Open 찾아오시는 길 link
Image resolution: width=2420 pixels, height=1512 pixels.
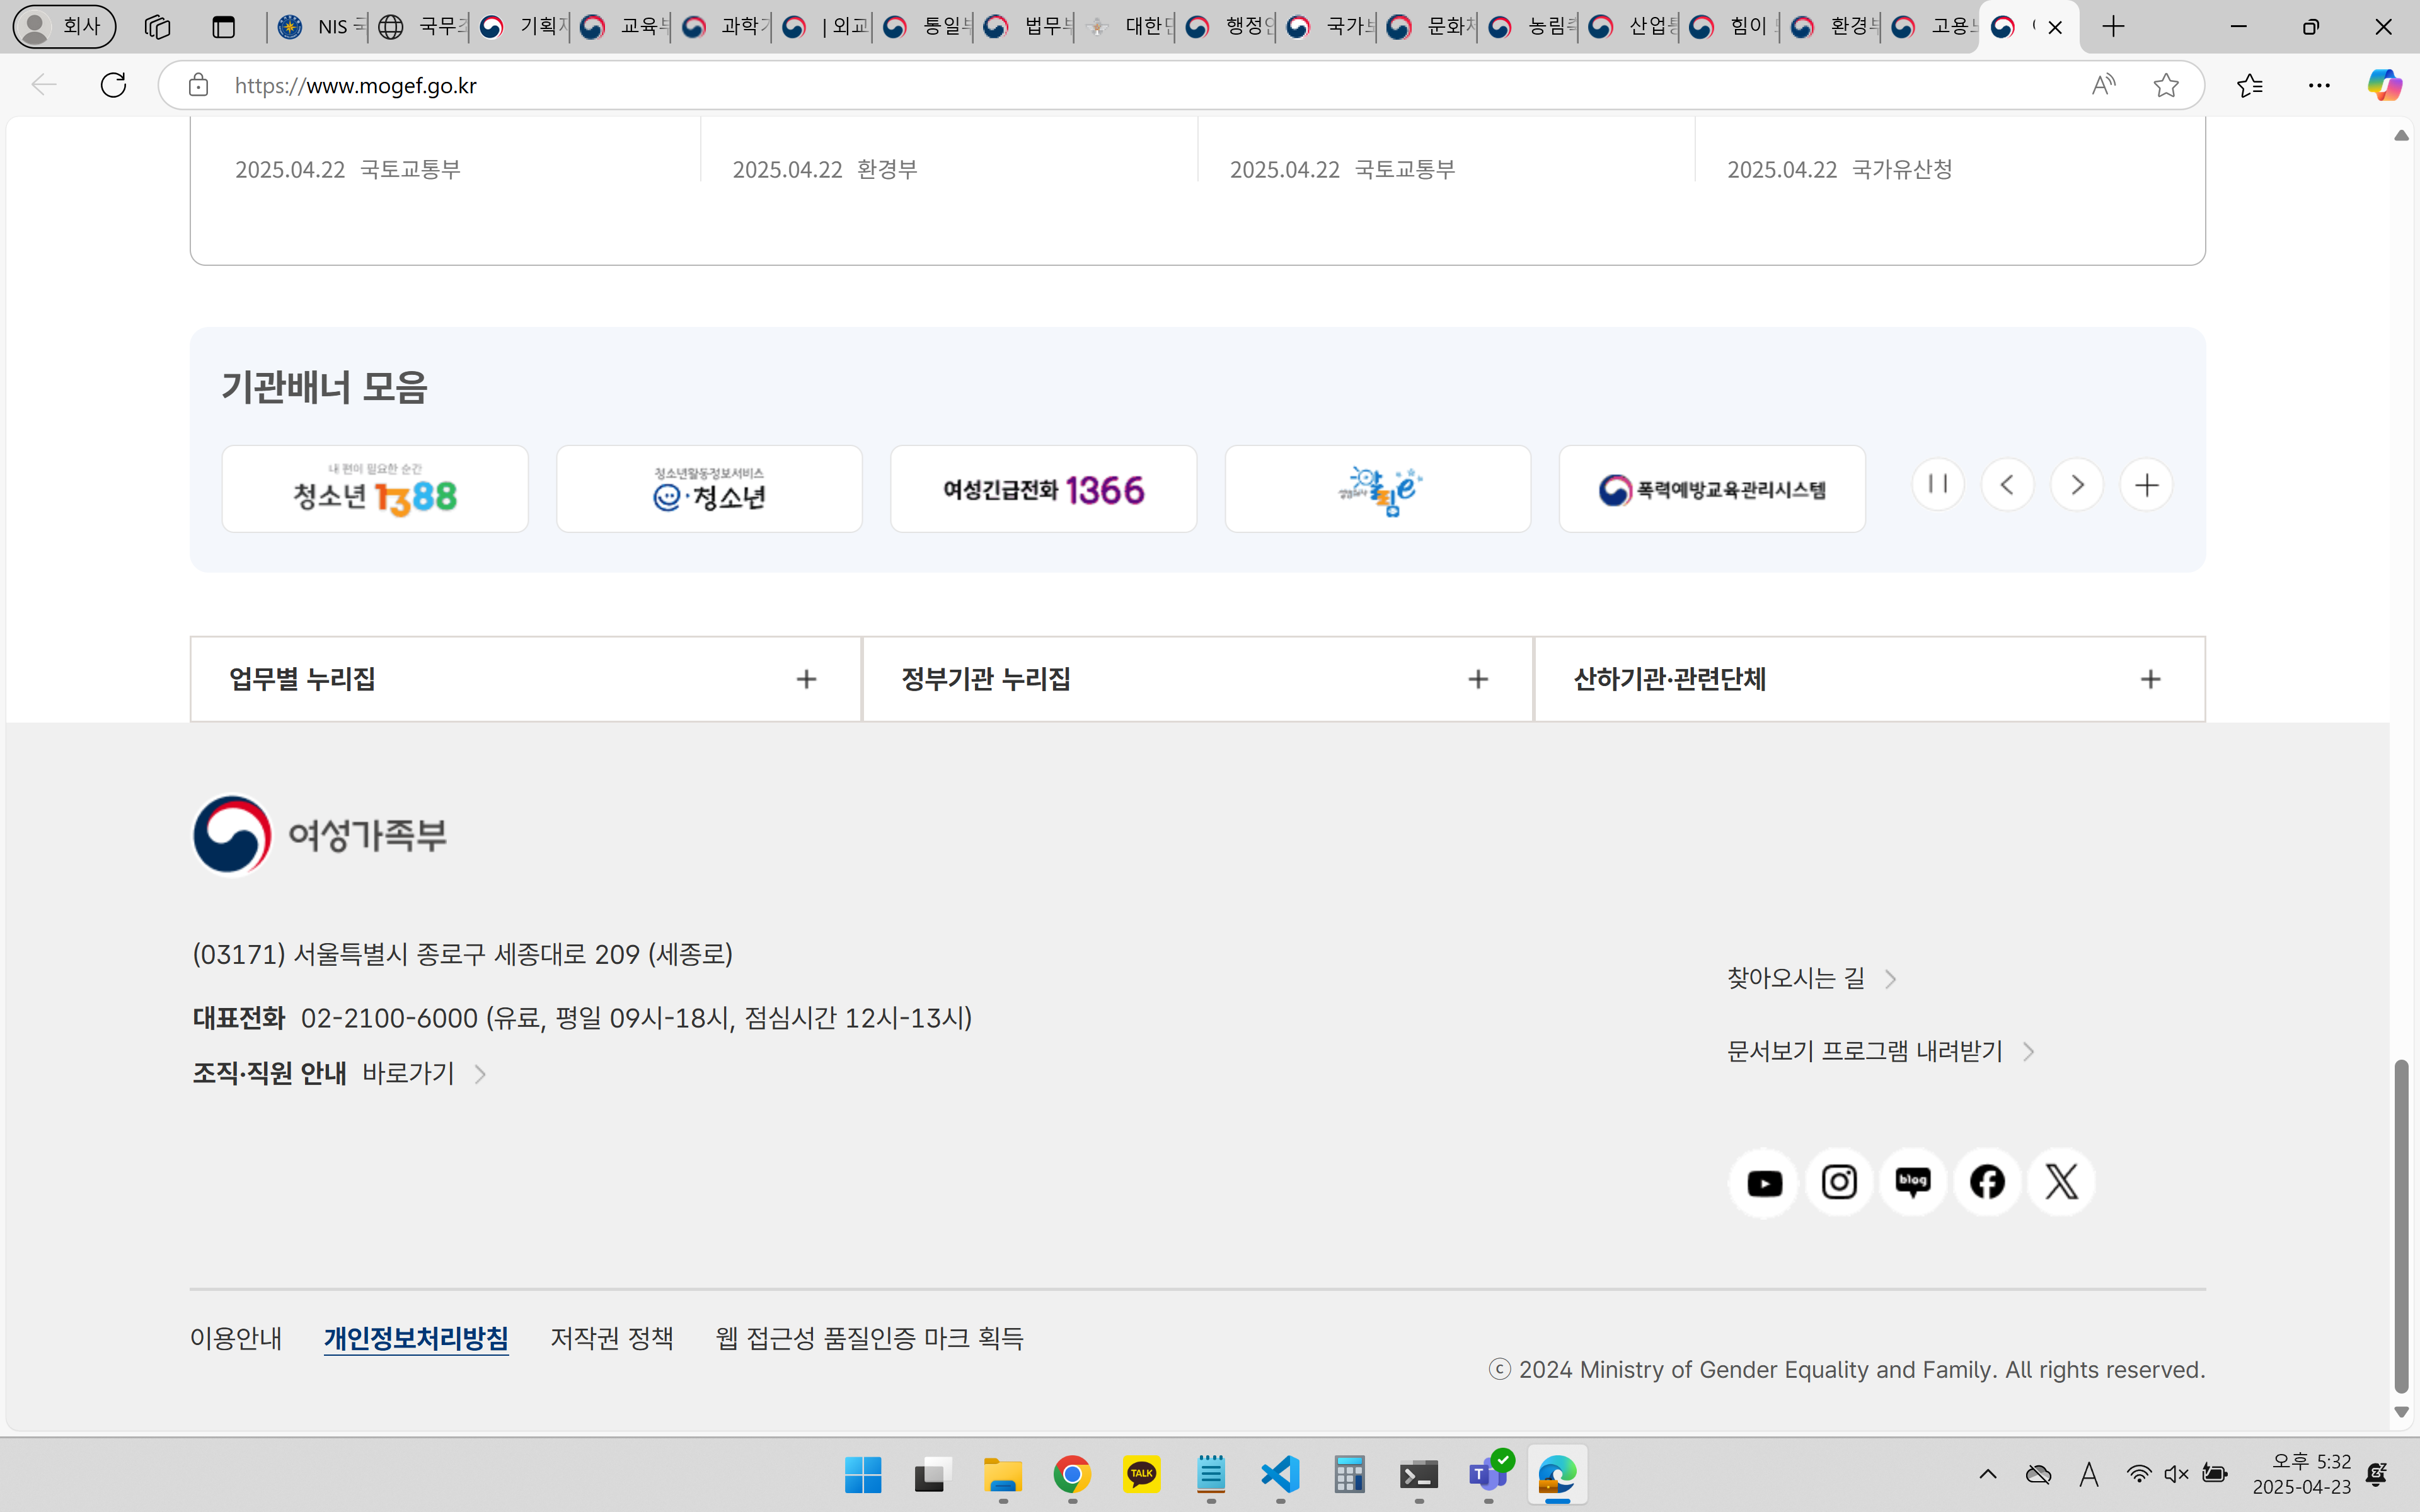click(1812, 978)
